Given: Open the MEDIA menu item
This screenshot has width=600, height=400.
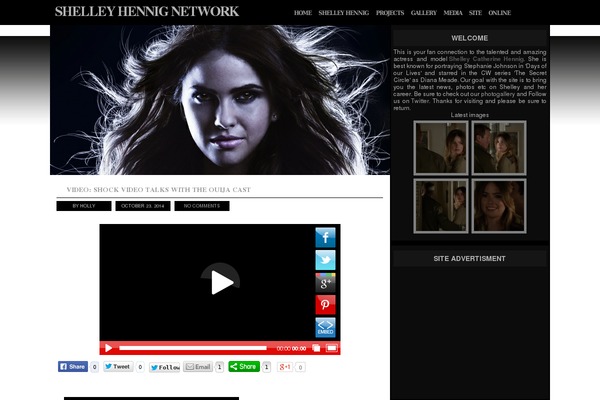Looking at the screenshot, I should click(453, 13).
